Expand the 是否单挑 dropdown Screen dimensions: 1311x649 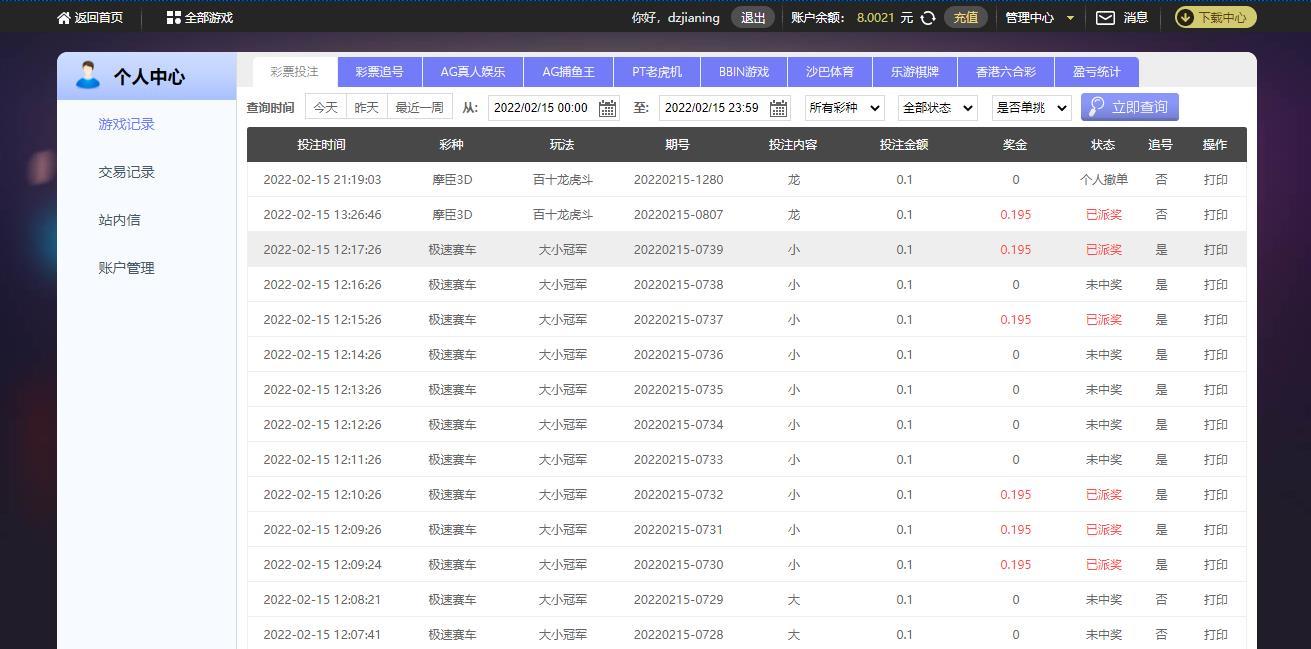click(1031, 108)
